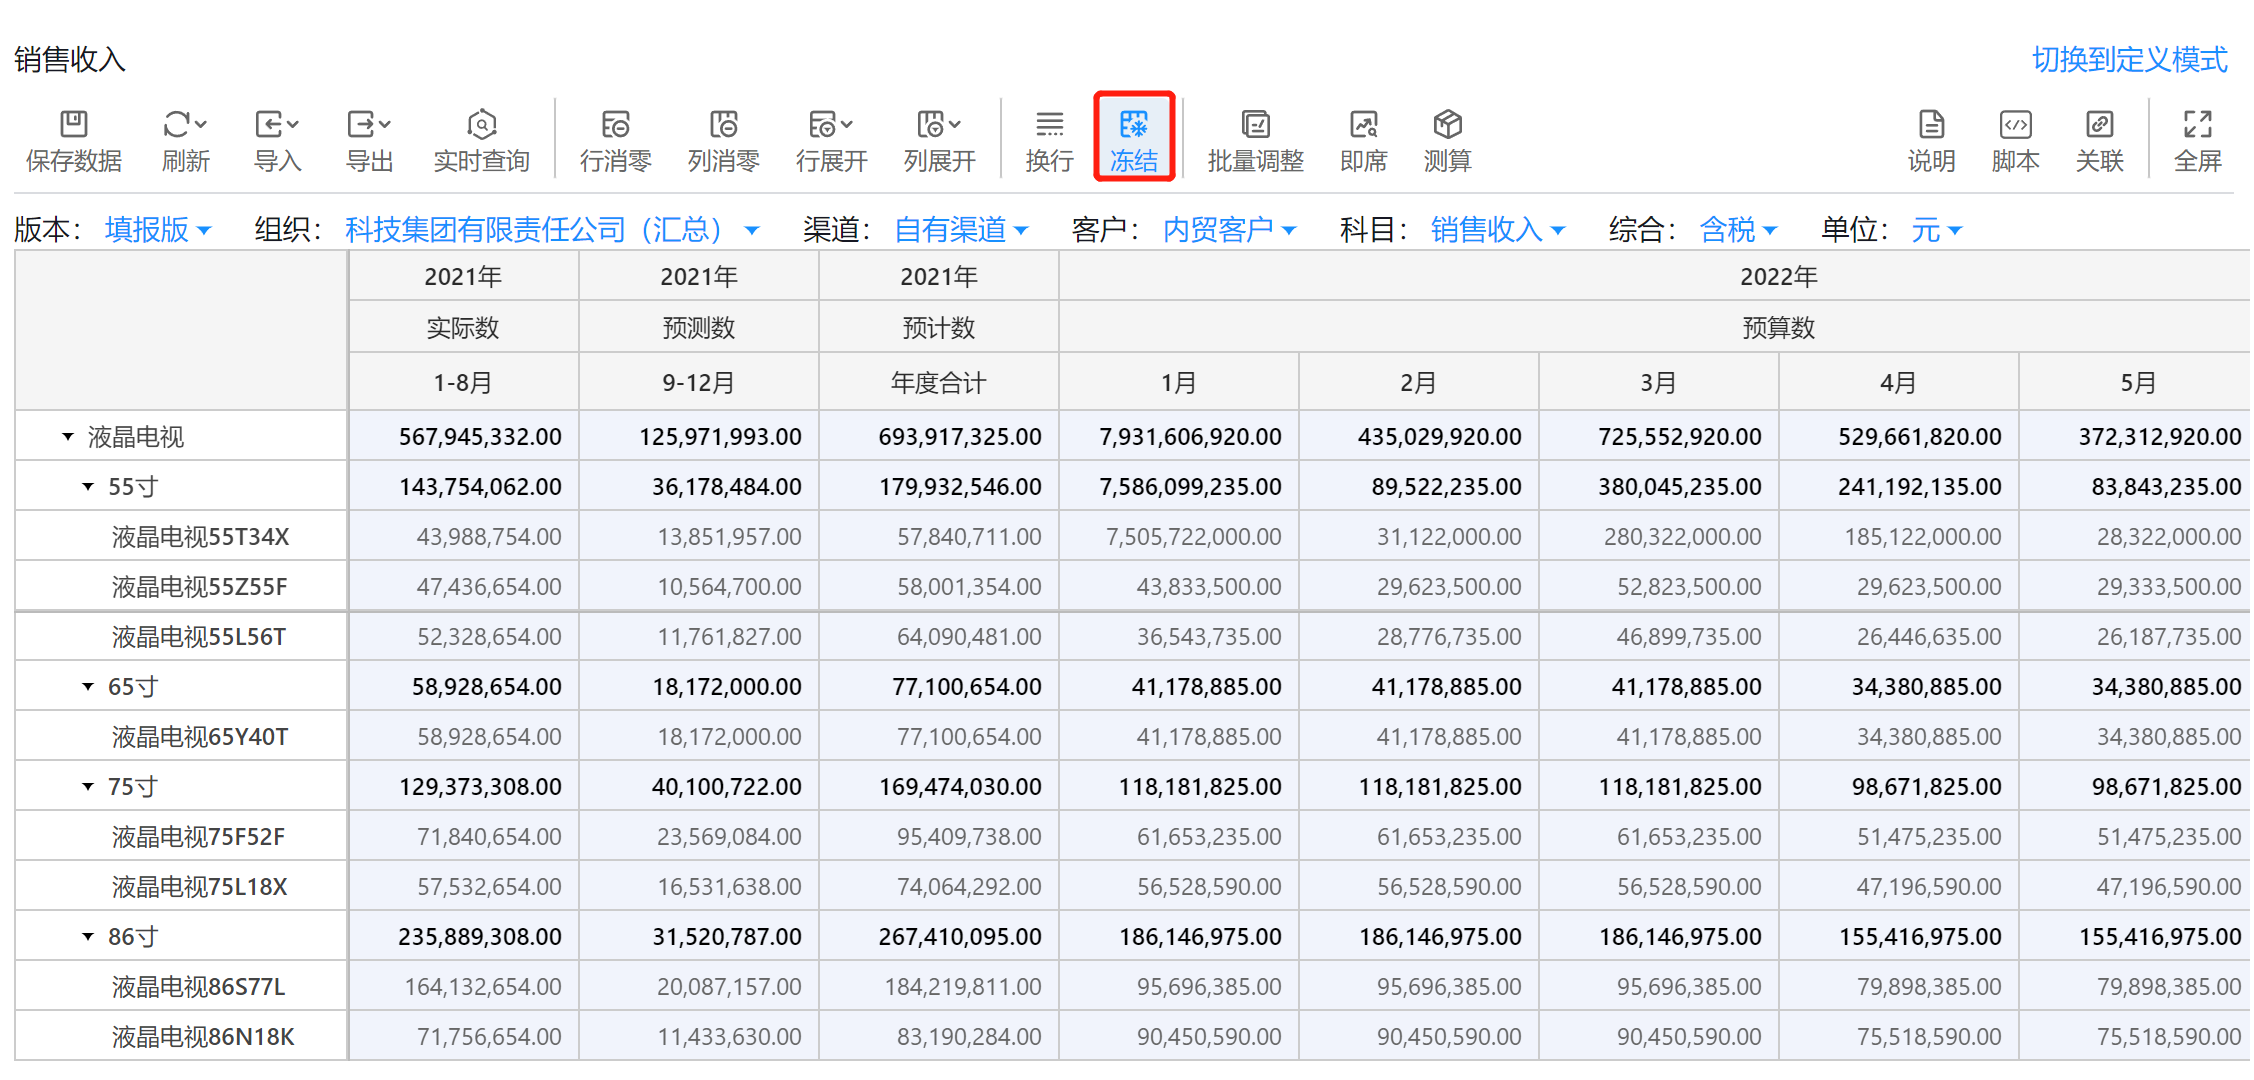Open the 单位 元 unit dropdown
The image size is (2254, 1080).
point(1935,230)
